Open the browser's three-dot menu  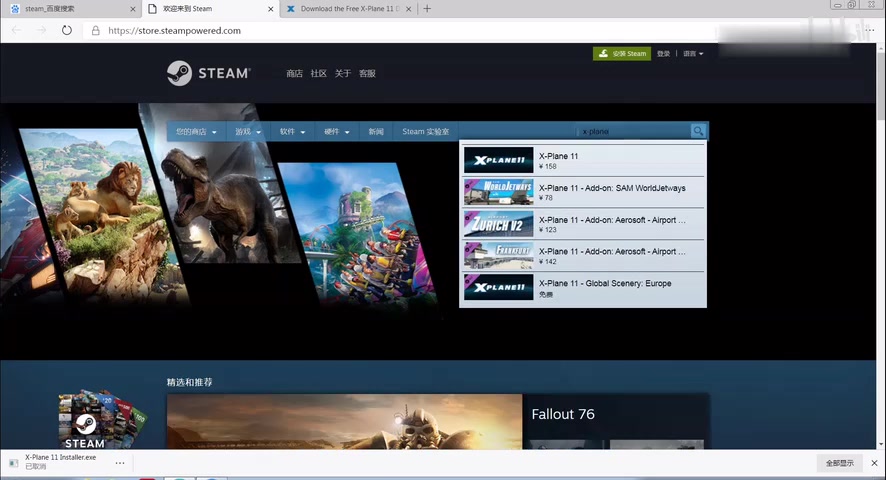coord(870,31)
